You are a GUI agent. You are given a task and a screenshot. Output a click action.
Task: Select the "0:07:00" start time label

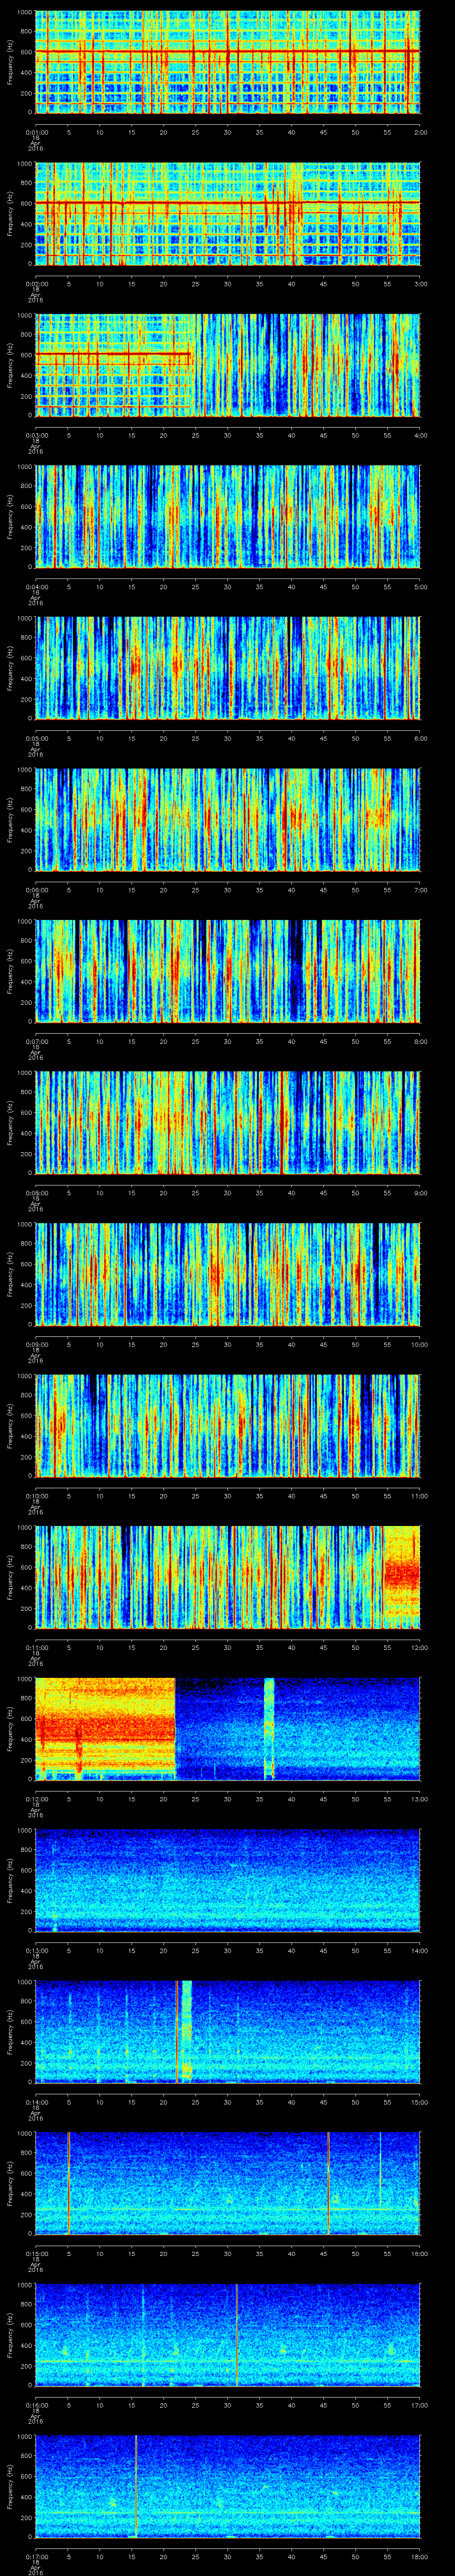click(36, 1041)
